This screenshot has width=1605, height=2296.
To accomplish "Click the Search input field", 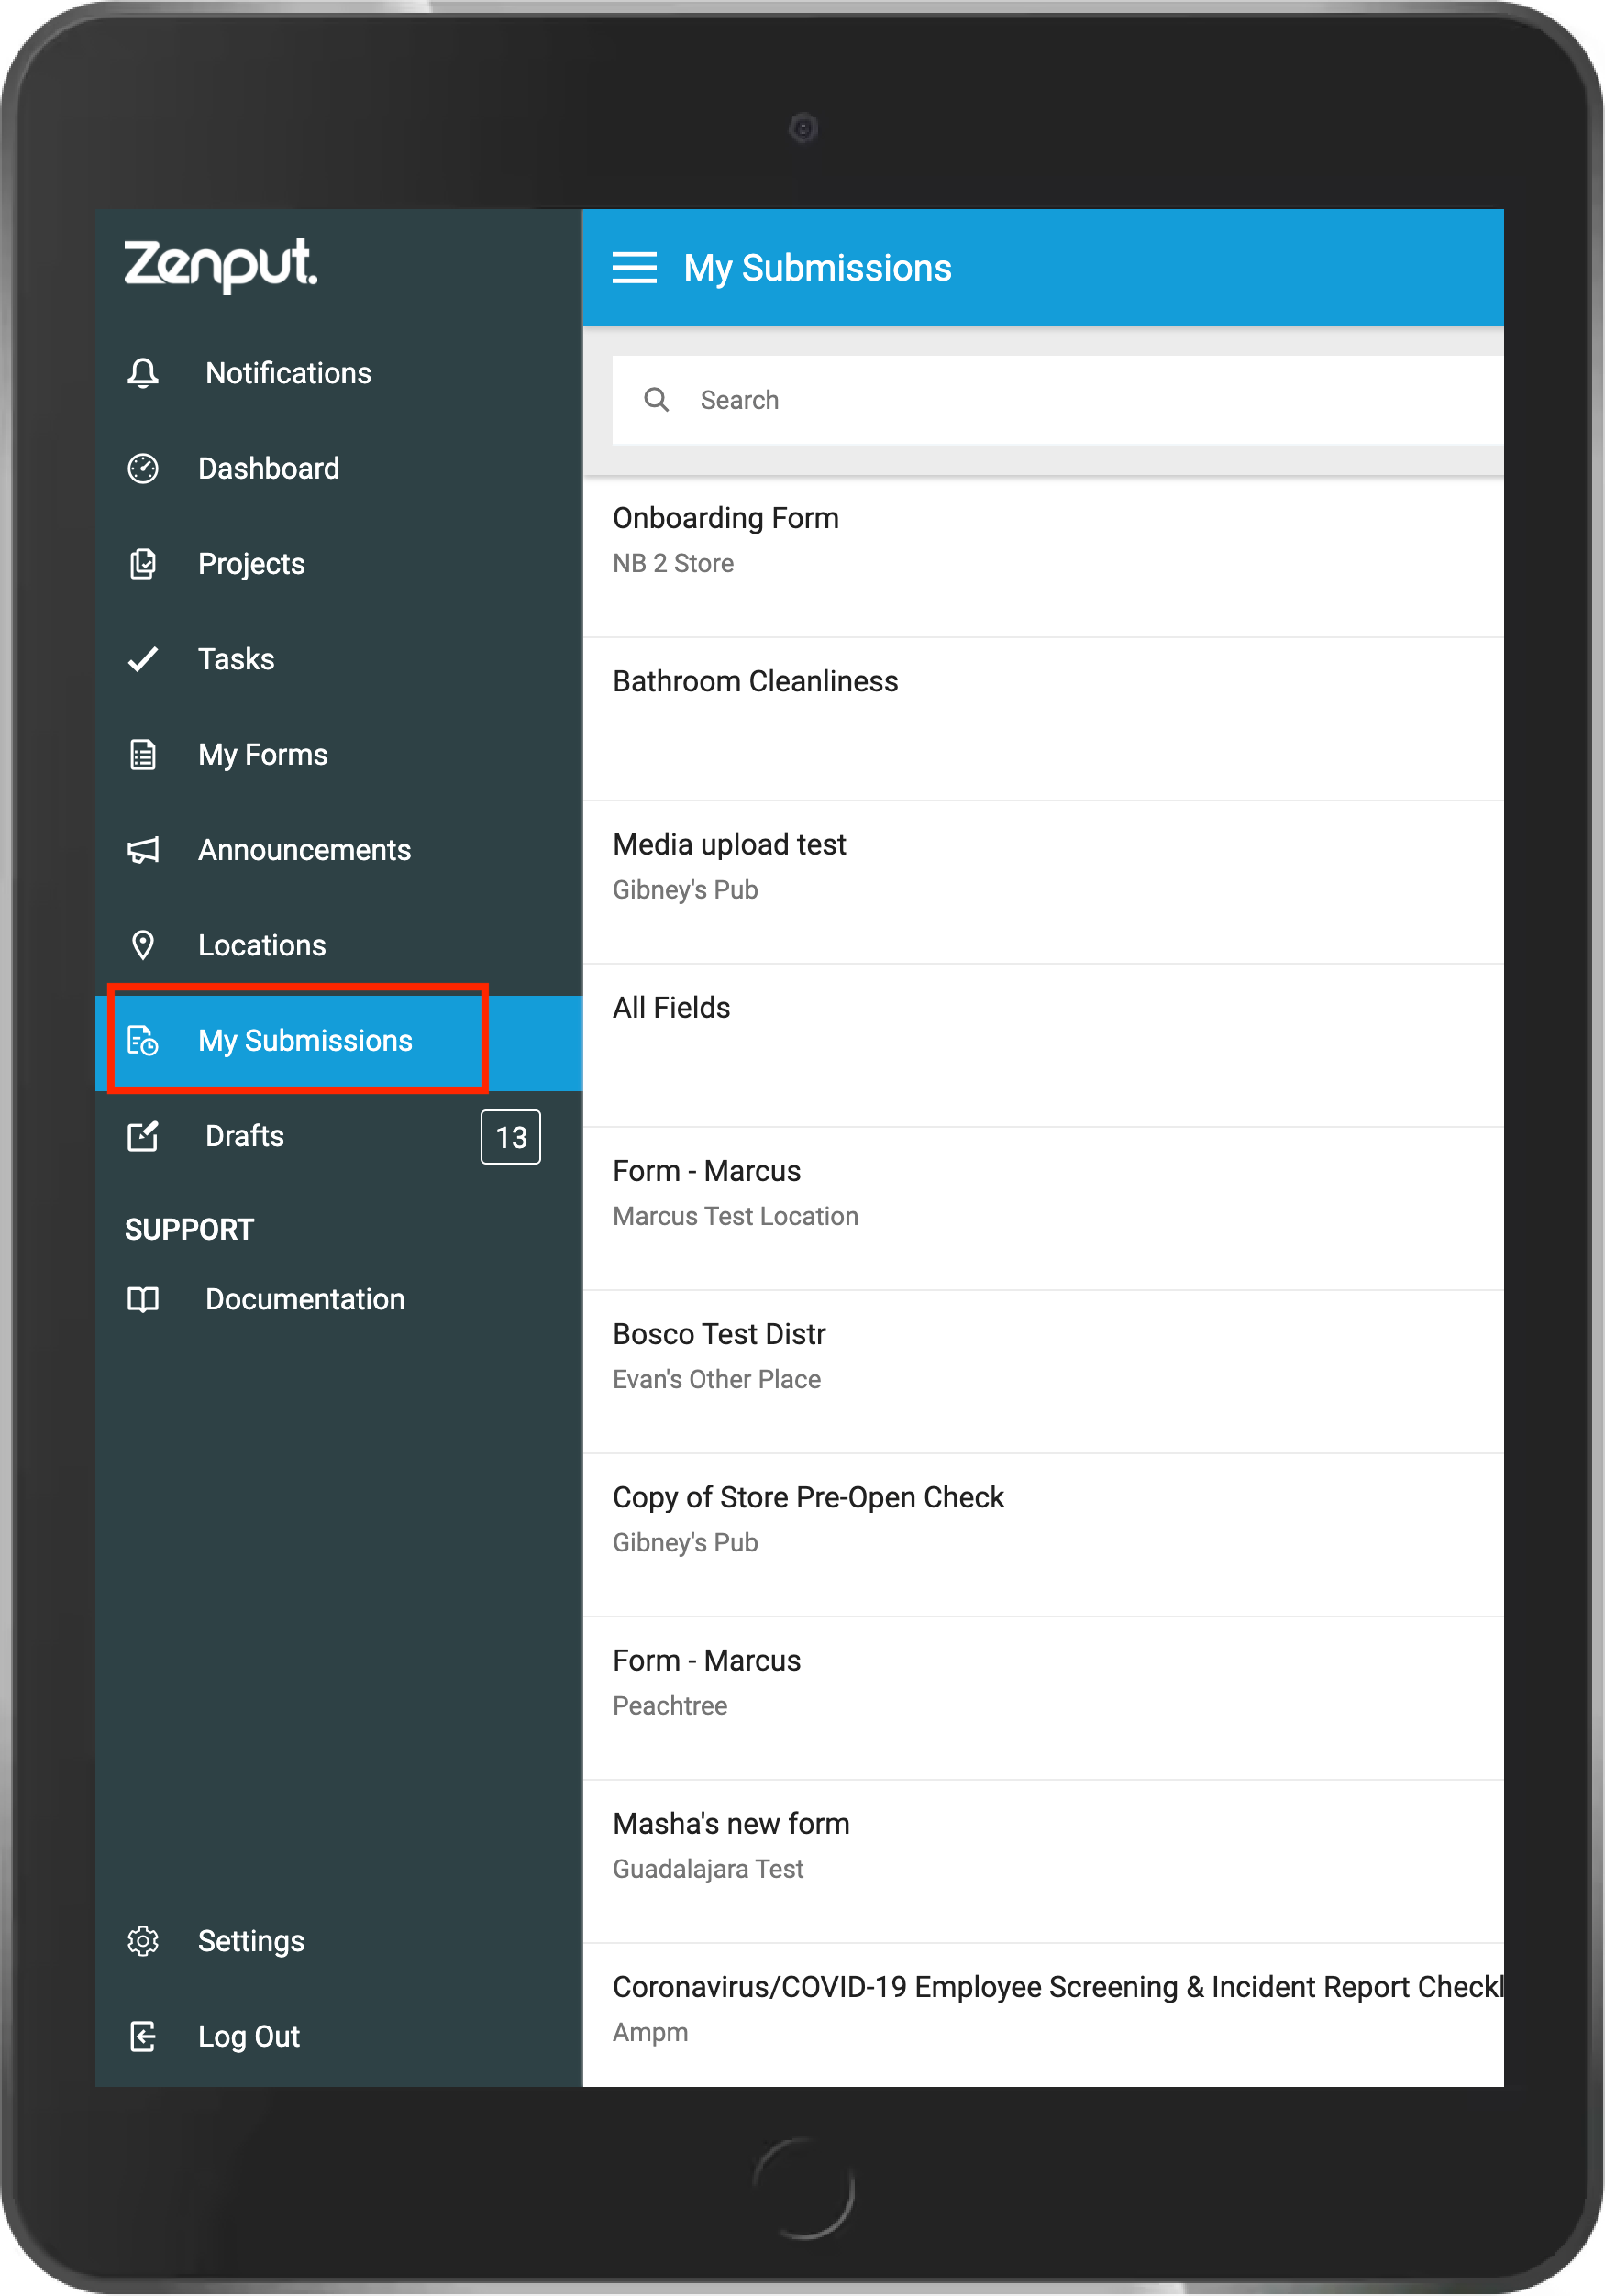I will (x=1000, y=399).
